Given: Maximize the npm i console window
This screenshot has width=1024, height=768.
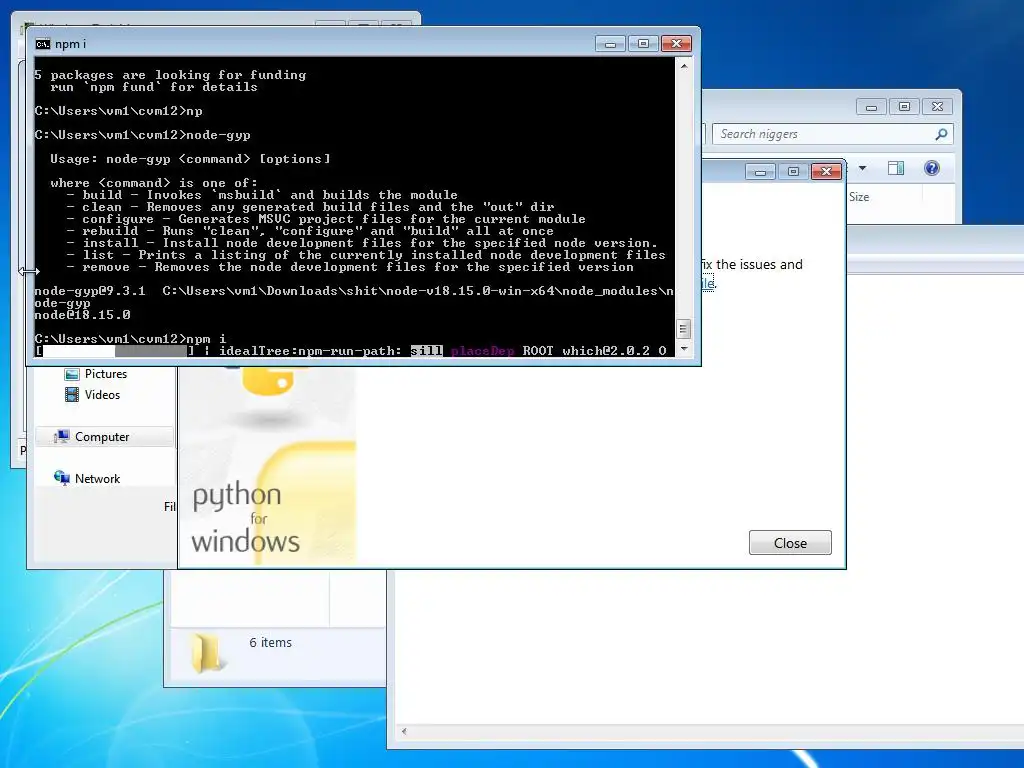Looking at the screenshot, I should (643, 44).
